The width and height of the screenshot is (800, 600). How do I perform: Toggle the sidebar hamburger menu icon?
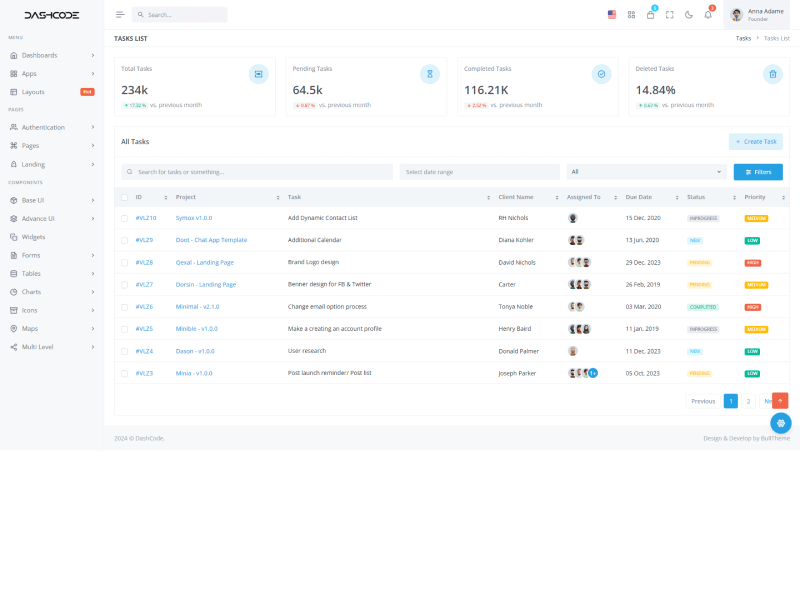point(121,15)
